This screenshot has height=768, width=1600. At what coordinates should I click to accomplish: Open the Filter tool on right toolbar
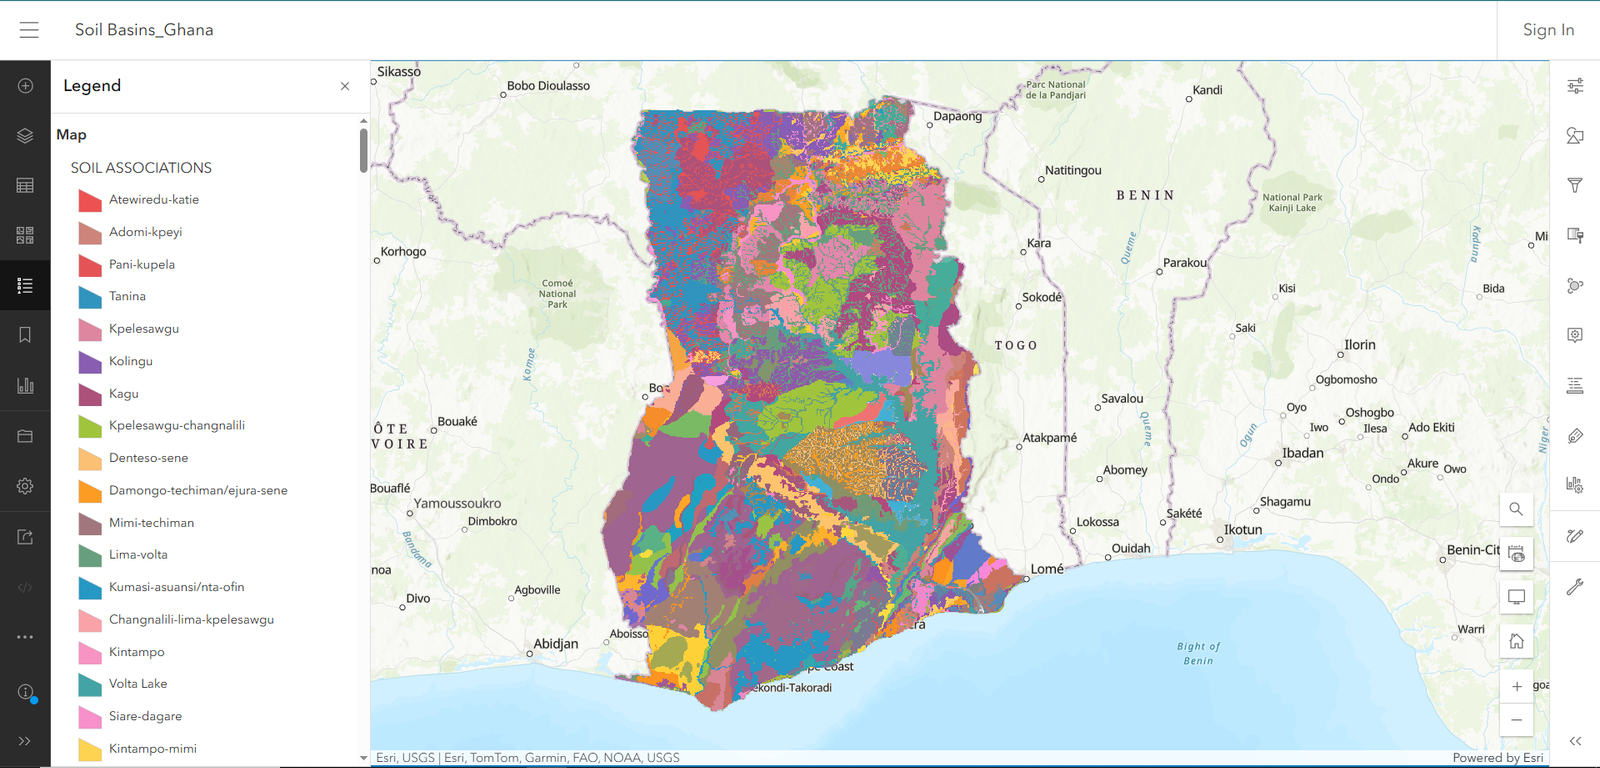pyautogui.click(x=1575, y=186)
